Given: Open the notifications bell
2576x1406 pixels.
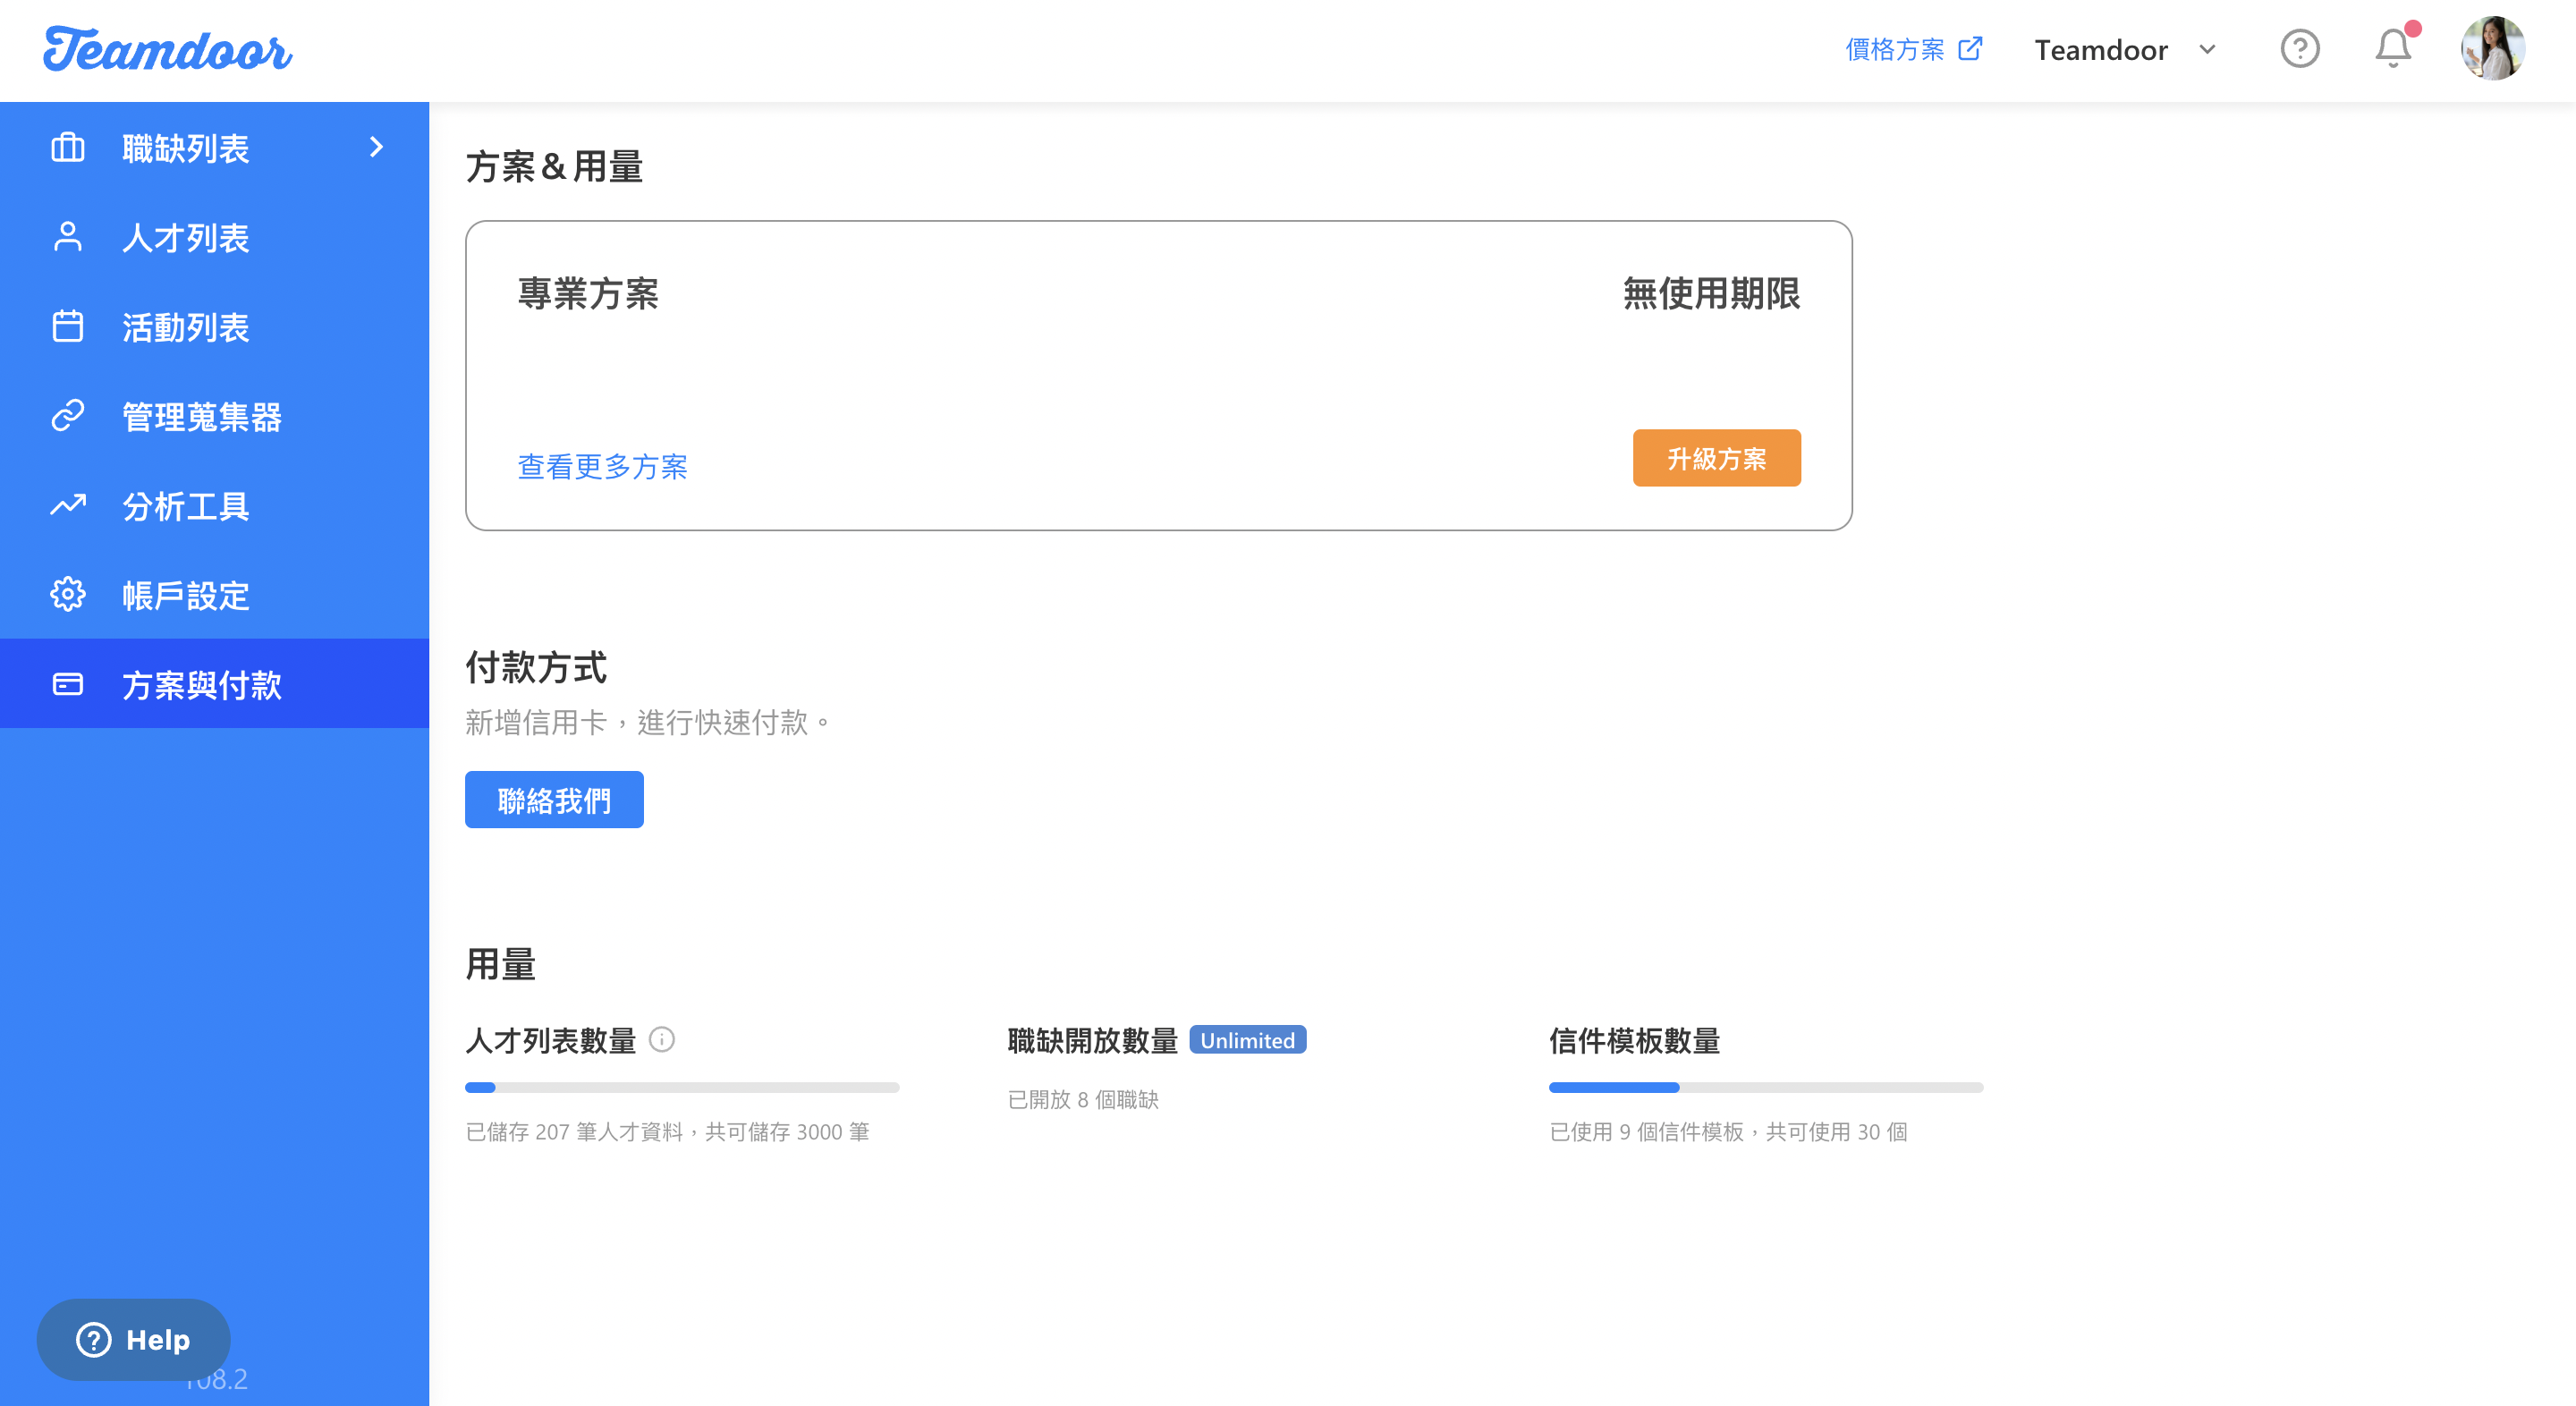Looking at the screenshot, I should point(2392,49).
